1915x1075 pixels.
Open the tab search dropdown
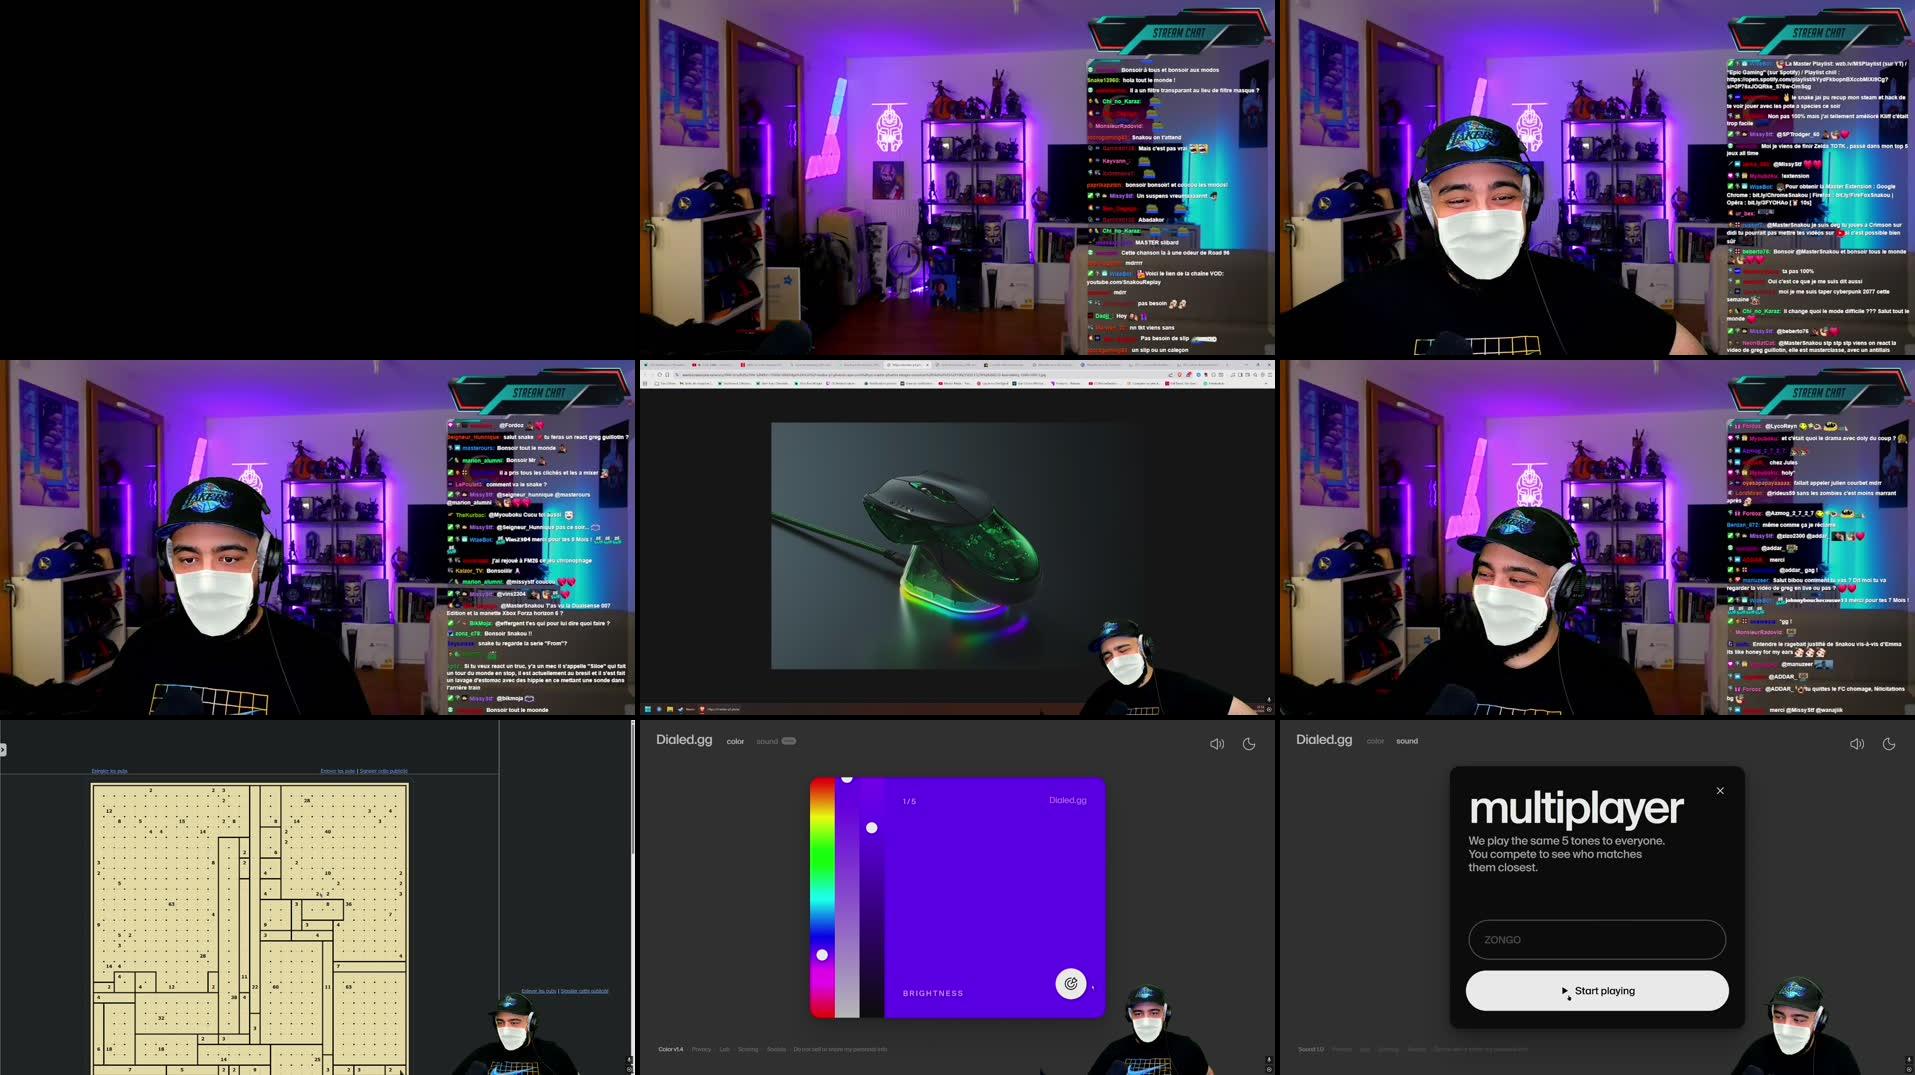pyautogui.click(x=1227, y=364)
